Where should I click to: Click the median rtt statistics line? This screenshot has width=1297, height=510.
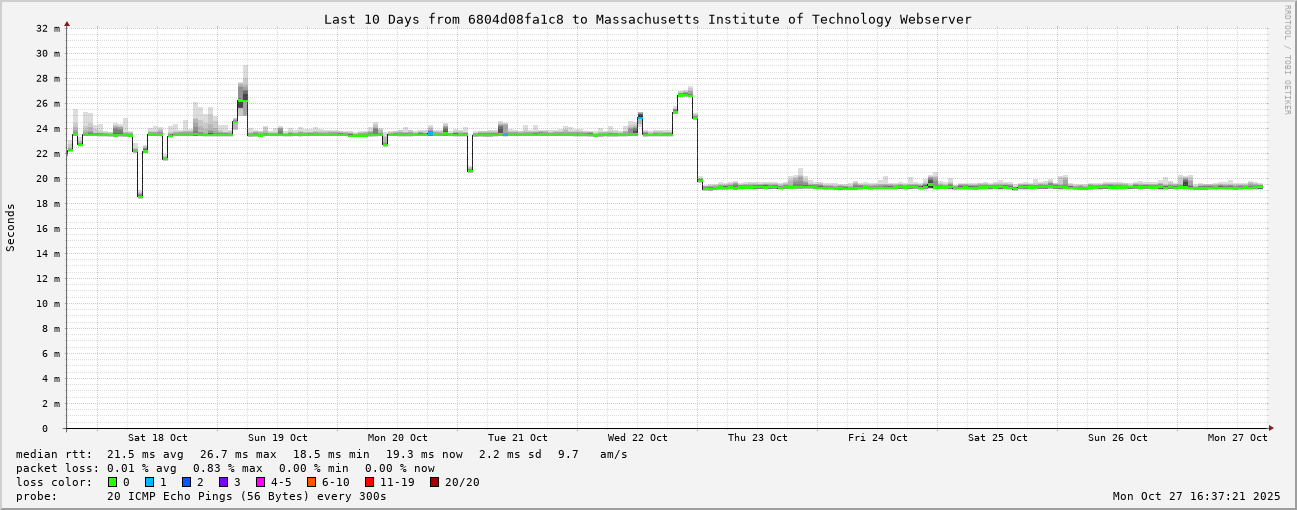321,454
